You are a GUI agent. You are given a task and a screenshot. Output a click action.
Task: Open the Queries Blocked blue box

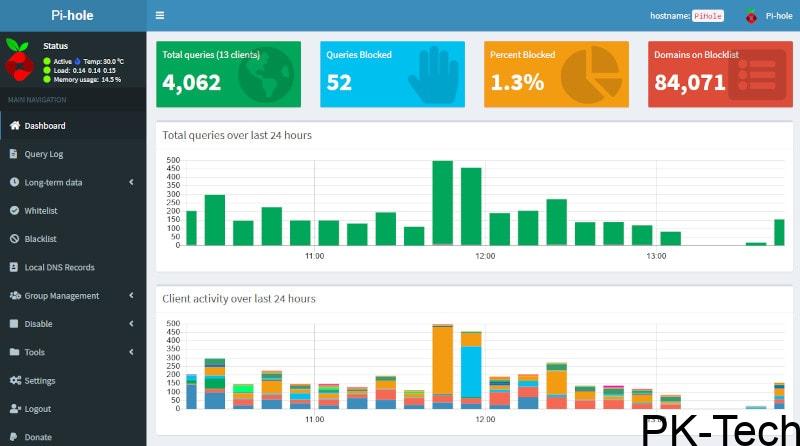pyautogui.click(x=392, y=74)
